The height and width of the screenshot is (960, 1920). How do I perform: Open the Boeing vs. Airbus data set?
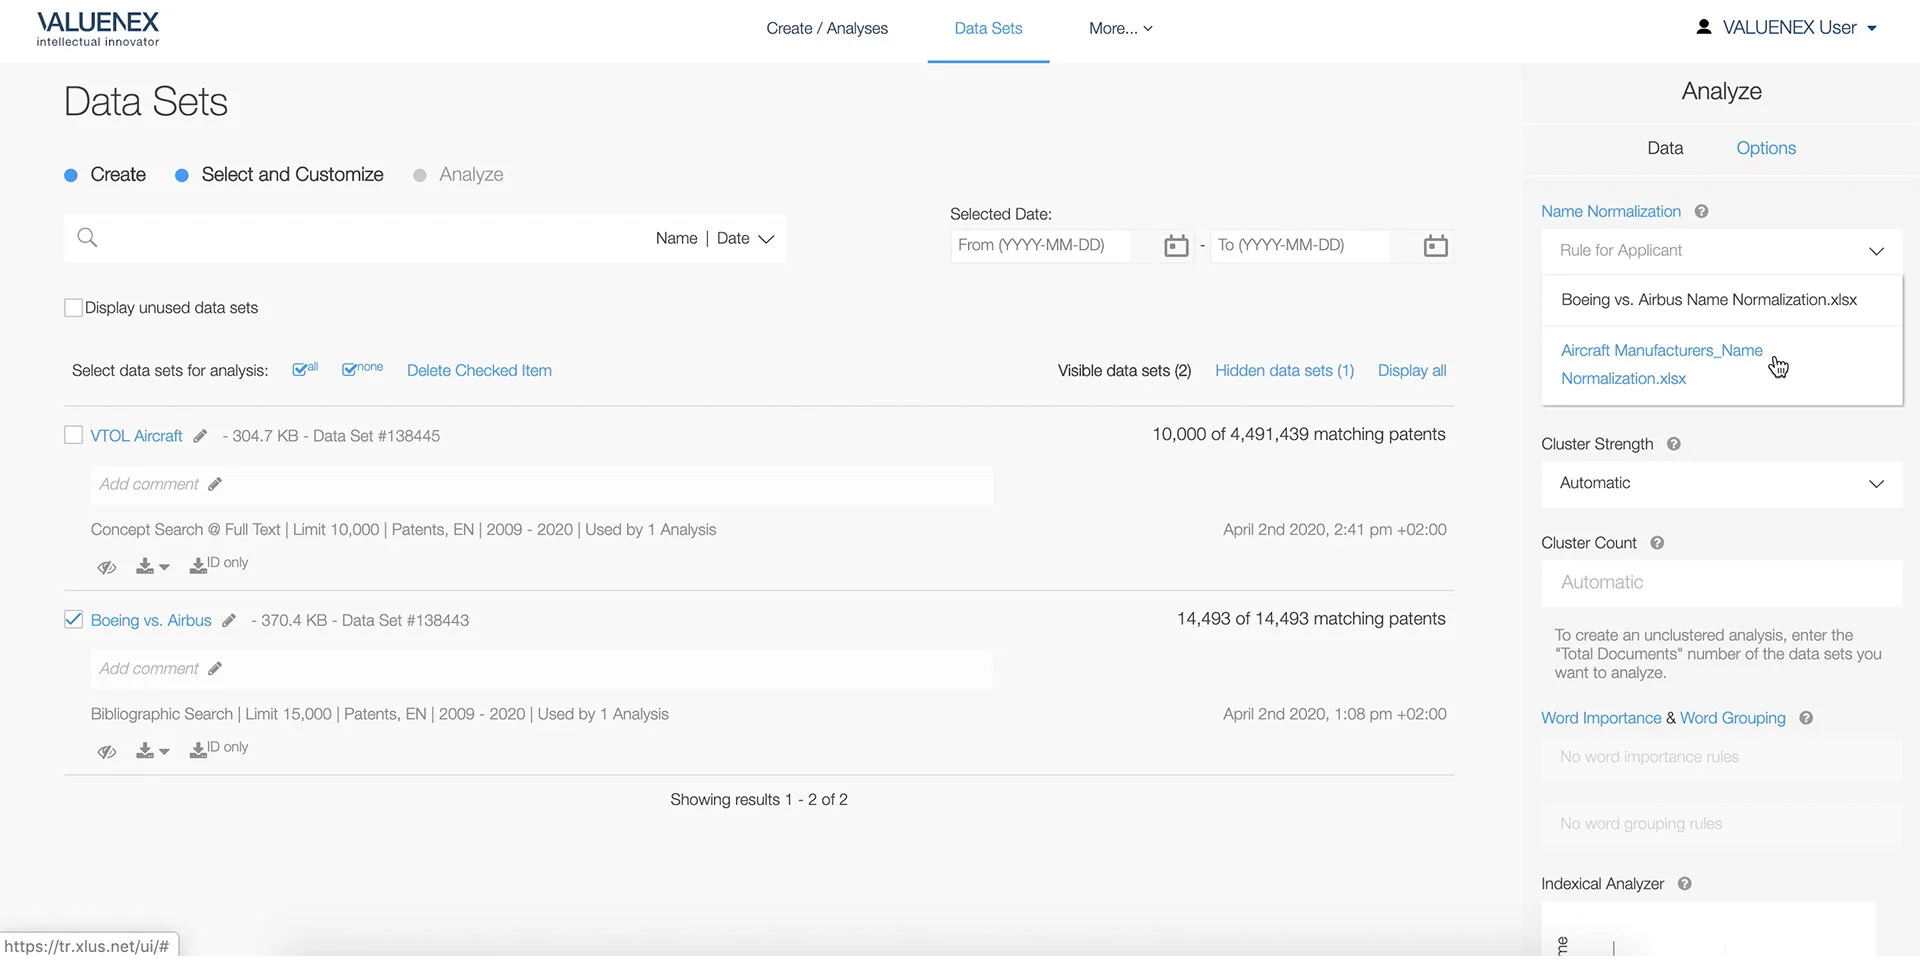[151, 621]
